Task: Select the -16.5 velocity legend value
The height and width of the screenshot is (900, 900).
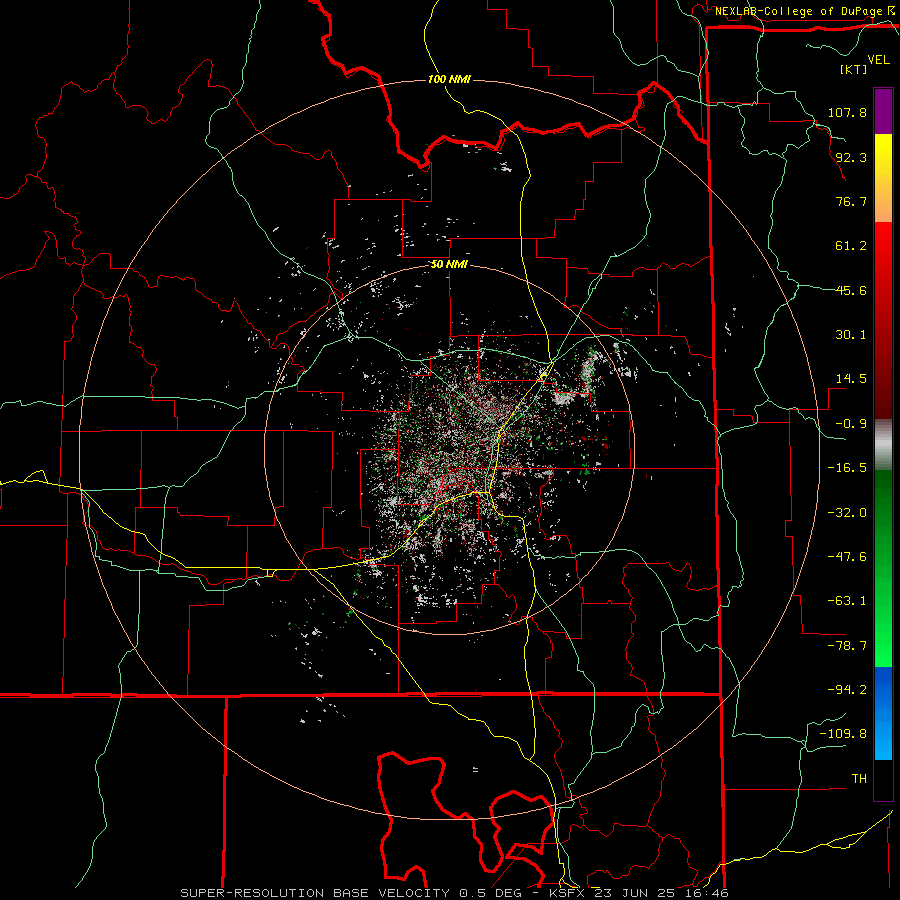Action: (x=847, y=468)
